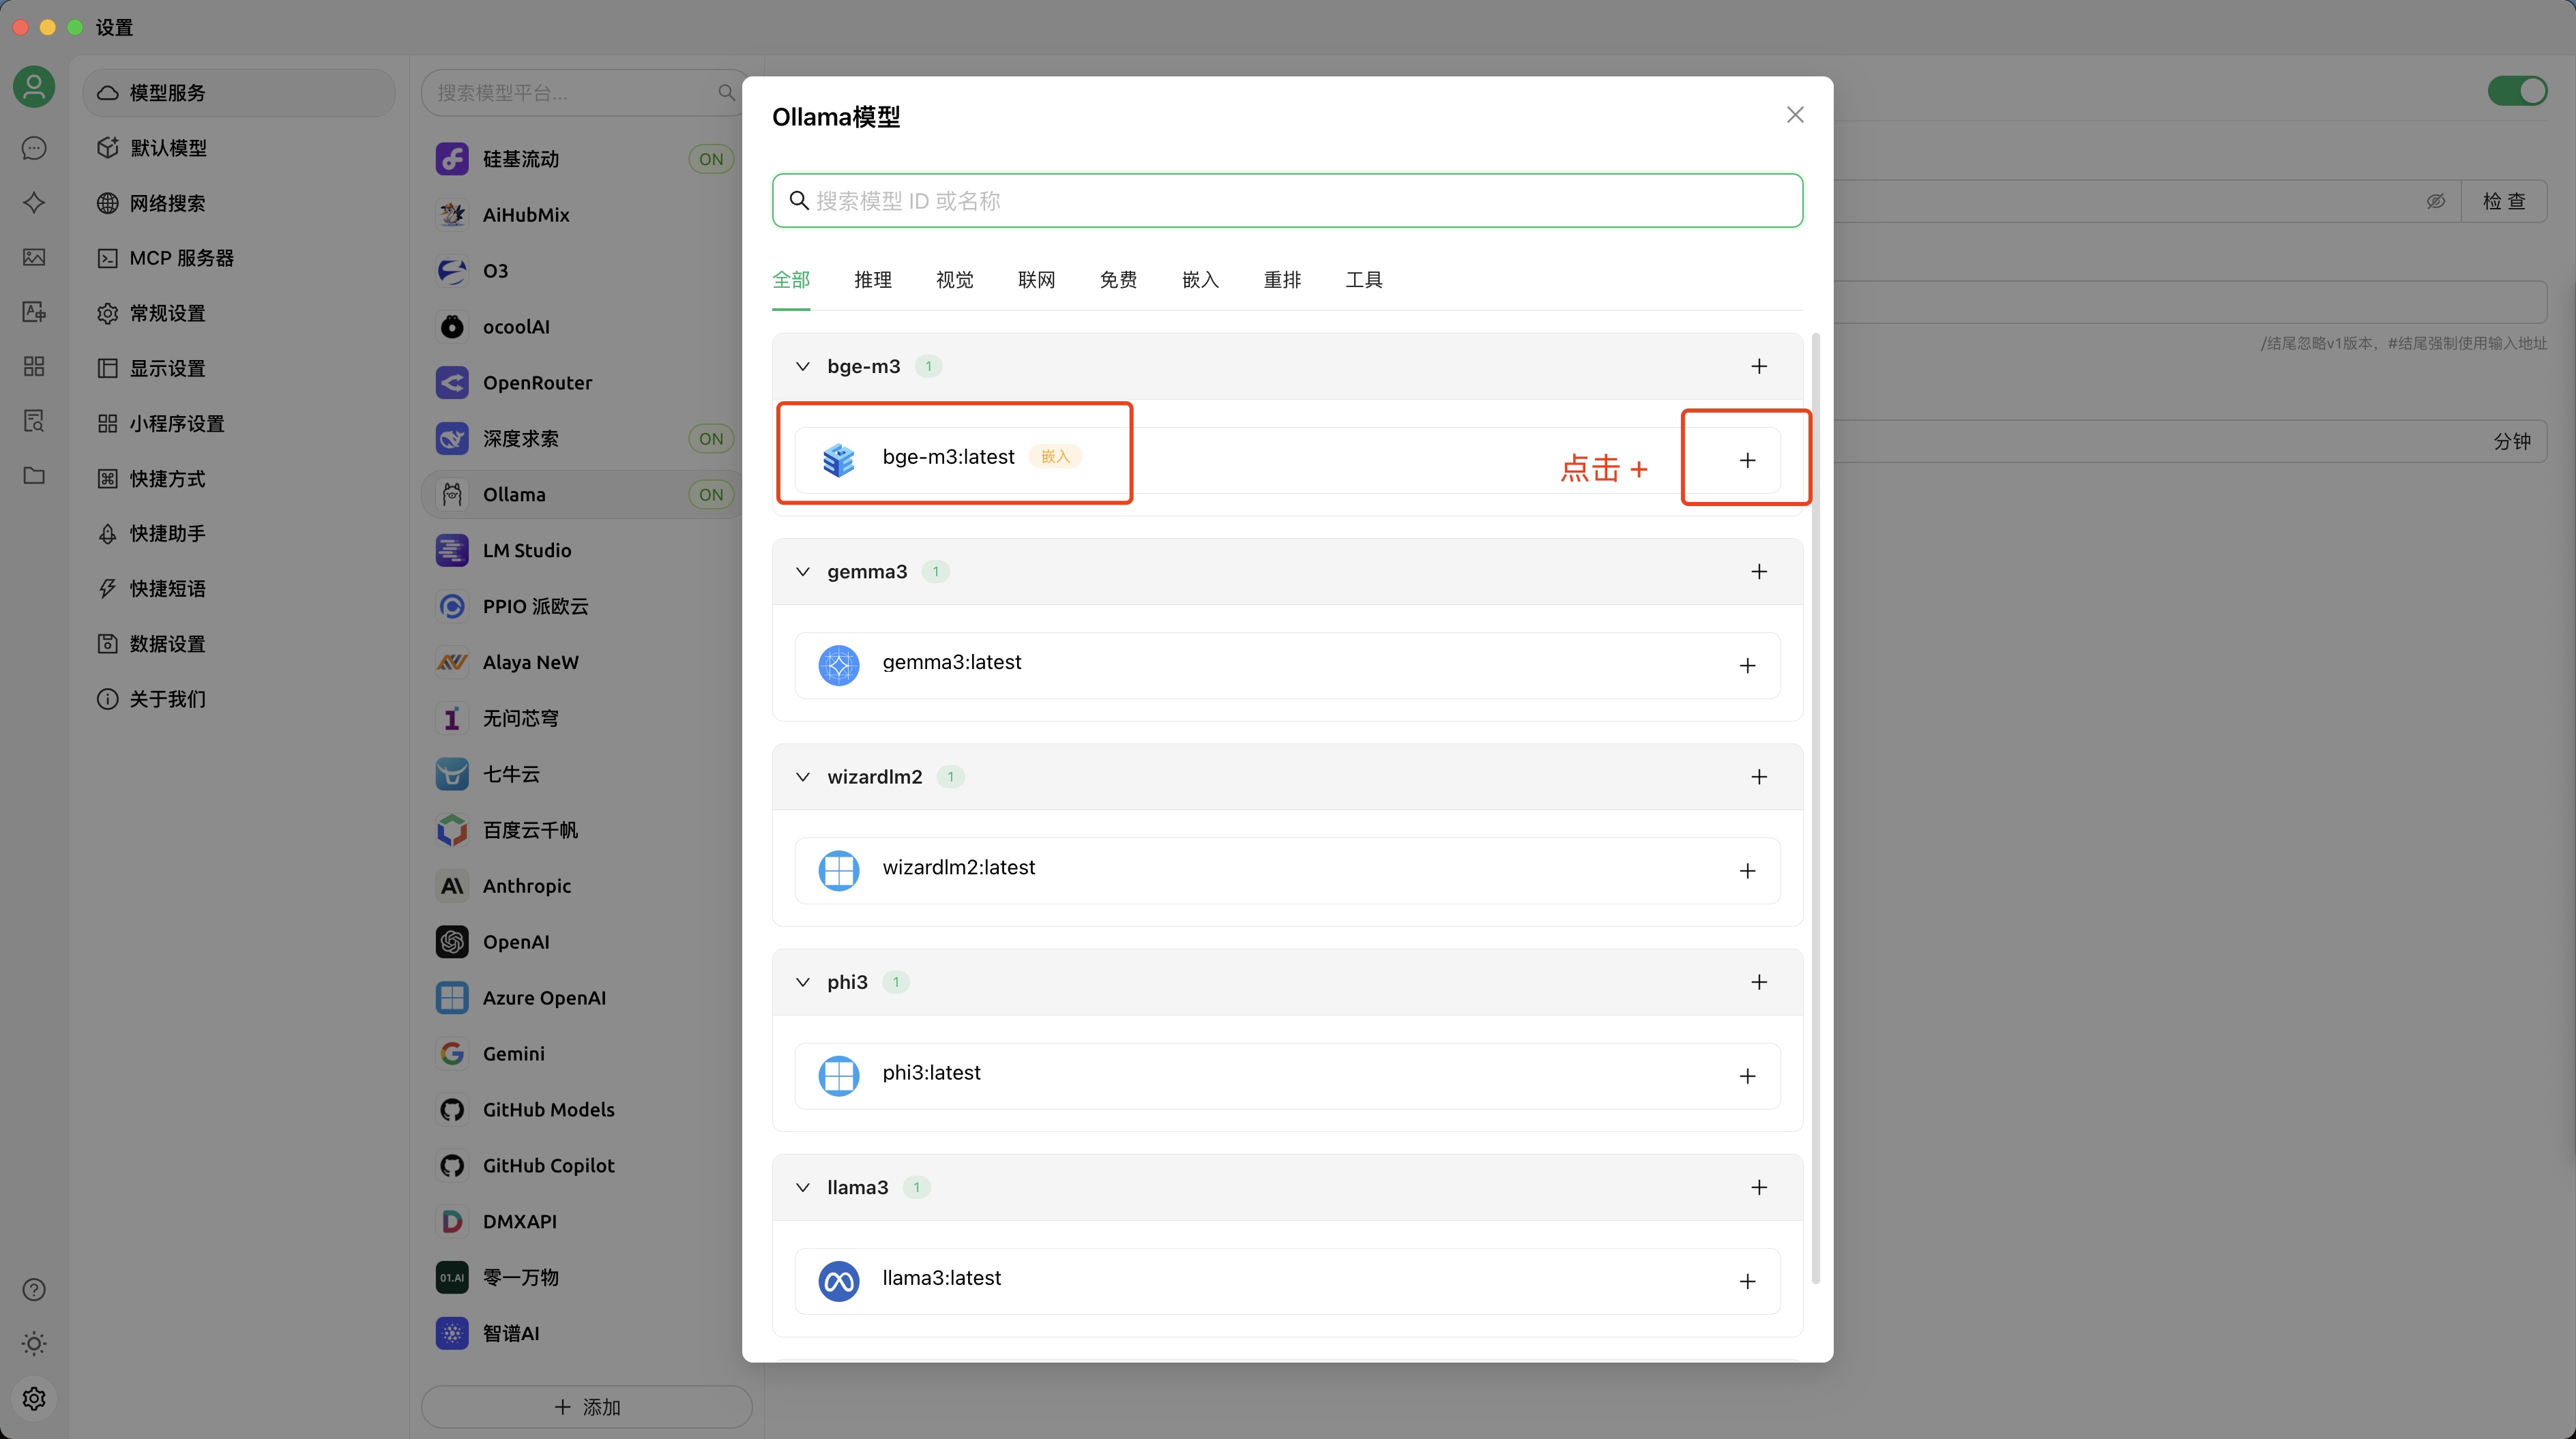Open 数据设置 settings

click(239, 644)
